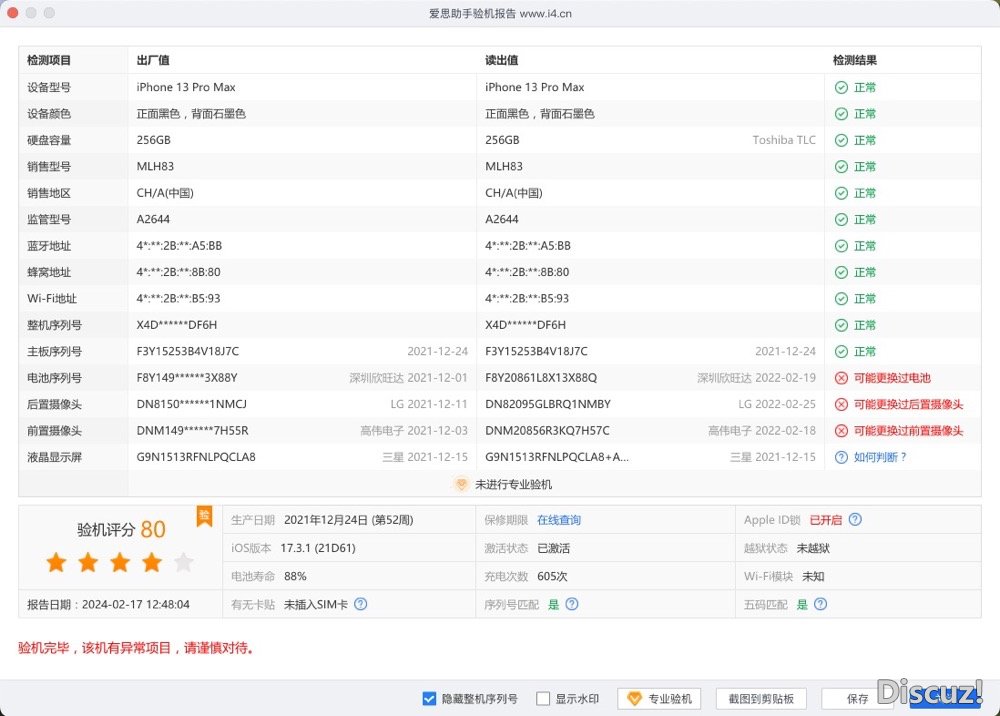Click the factory 主板序列号 F3Y15253B4V18J7C value
The width and height of the screenshot is (1000, 716).
pos(188,351)
